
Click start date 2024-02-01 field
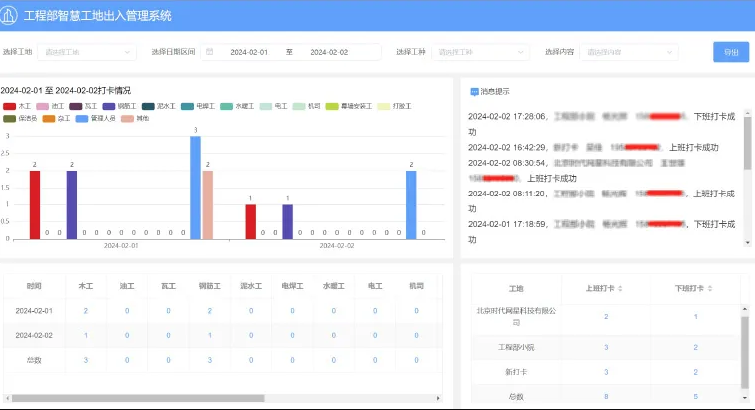(249, 52)
